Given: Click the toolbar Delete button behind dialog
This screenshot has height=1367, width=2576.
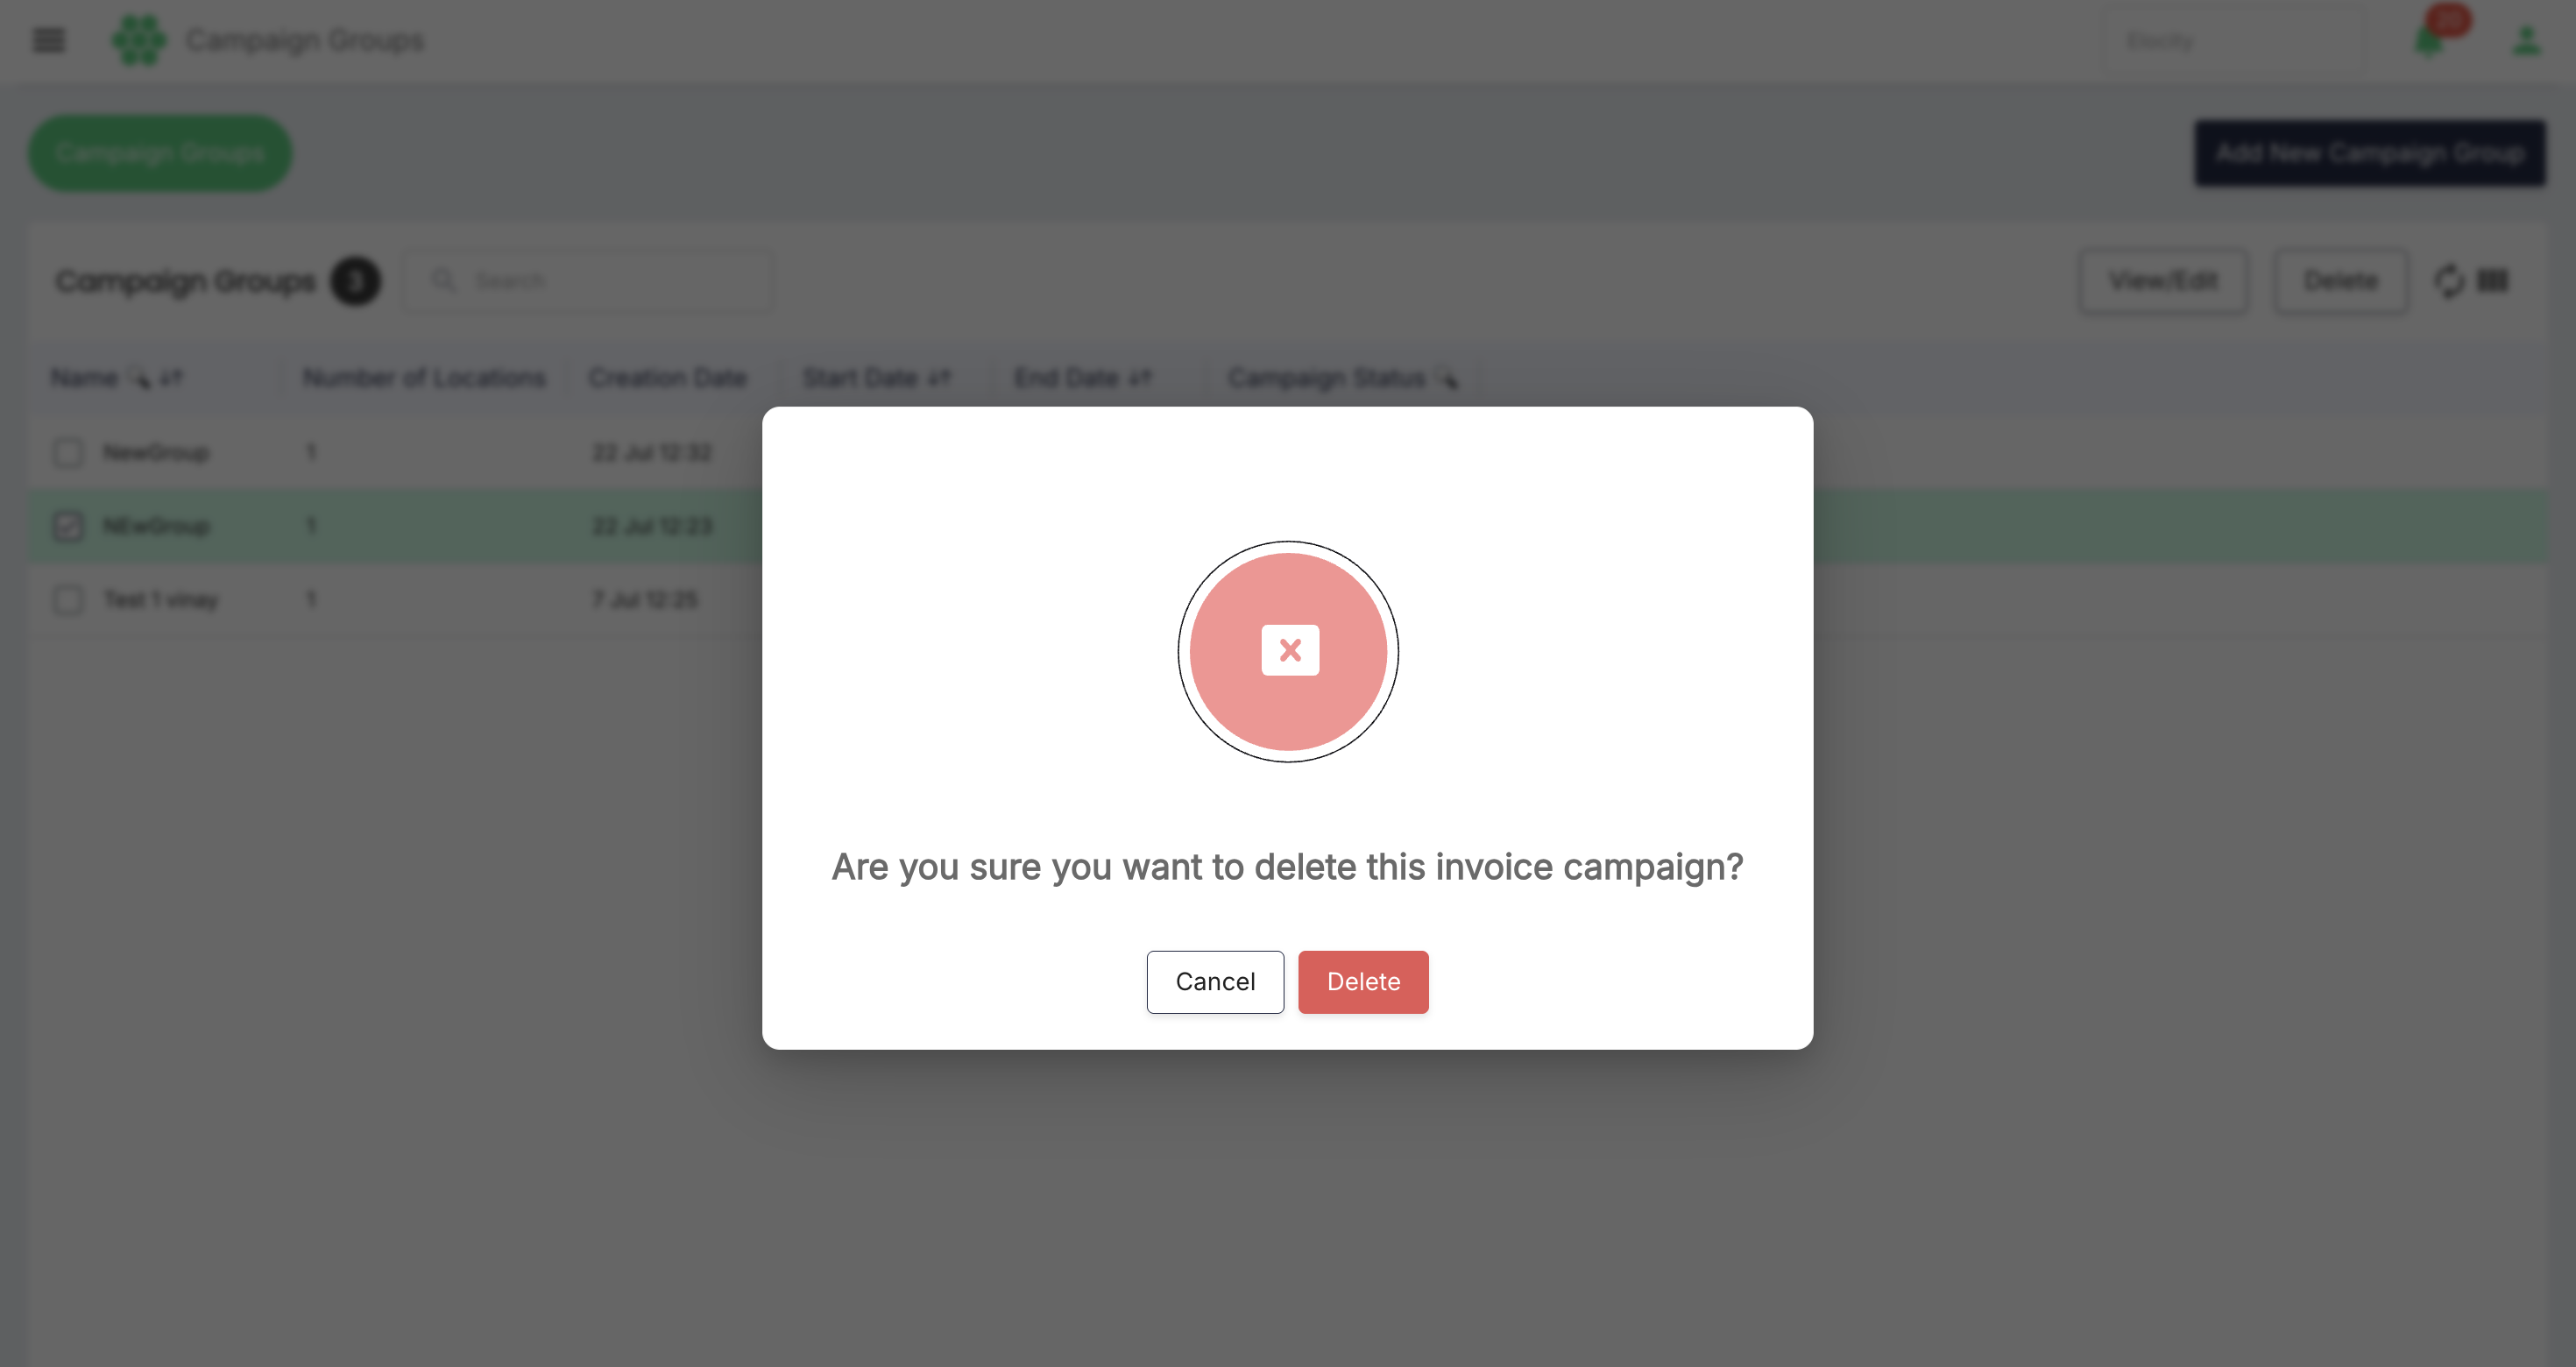Looking at the screenshot, I should click(x=2340, y=281).
